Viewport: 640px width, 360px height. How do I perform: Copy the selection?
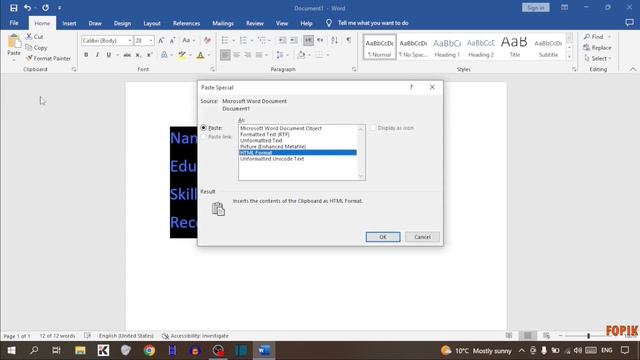(x=36, y=48)
